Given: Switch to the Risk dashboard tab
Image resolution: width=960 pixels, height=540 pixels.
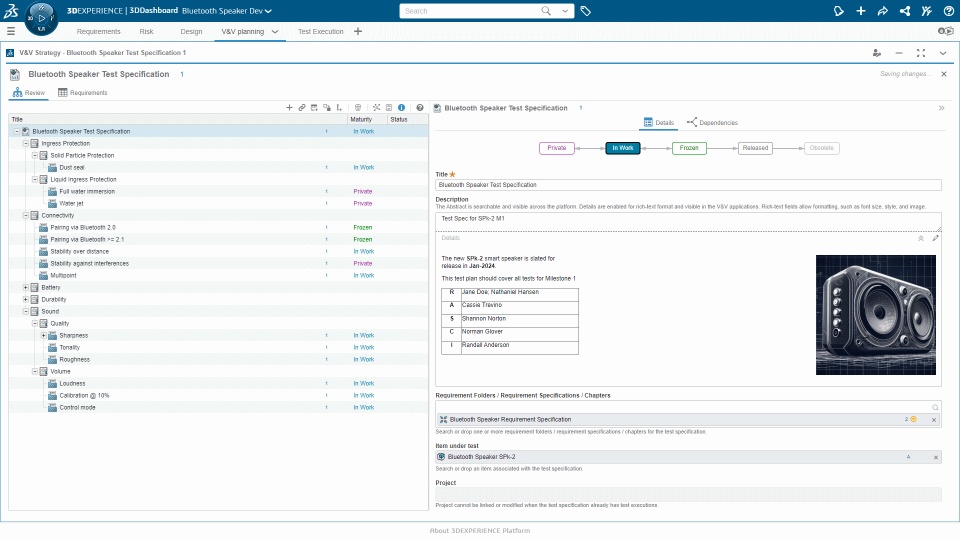Looking at the screenshot, I should coord(146,32).
